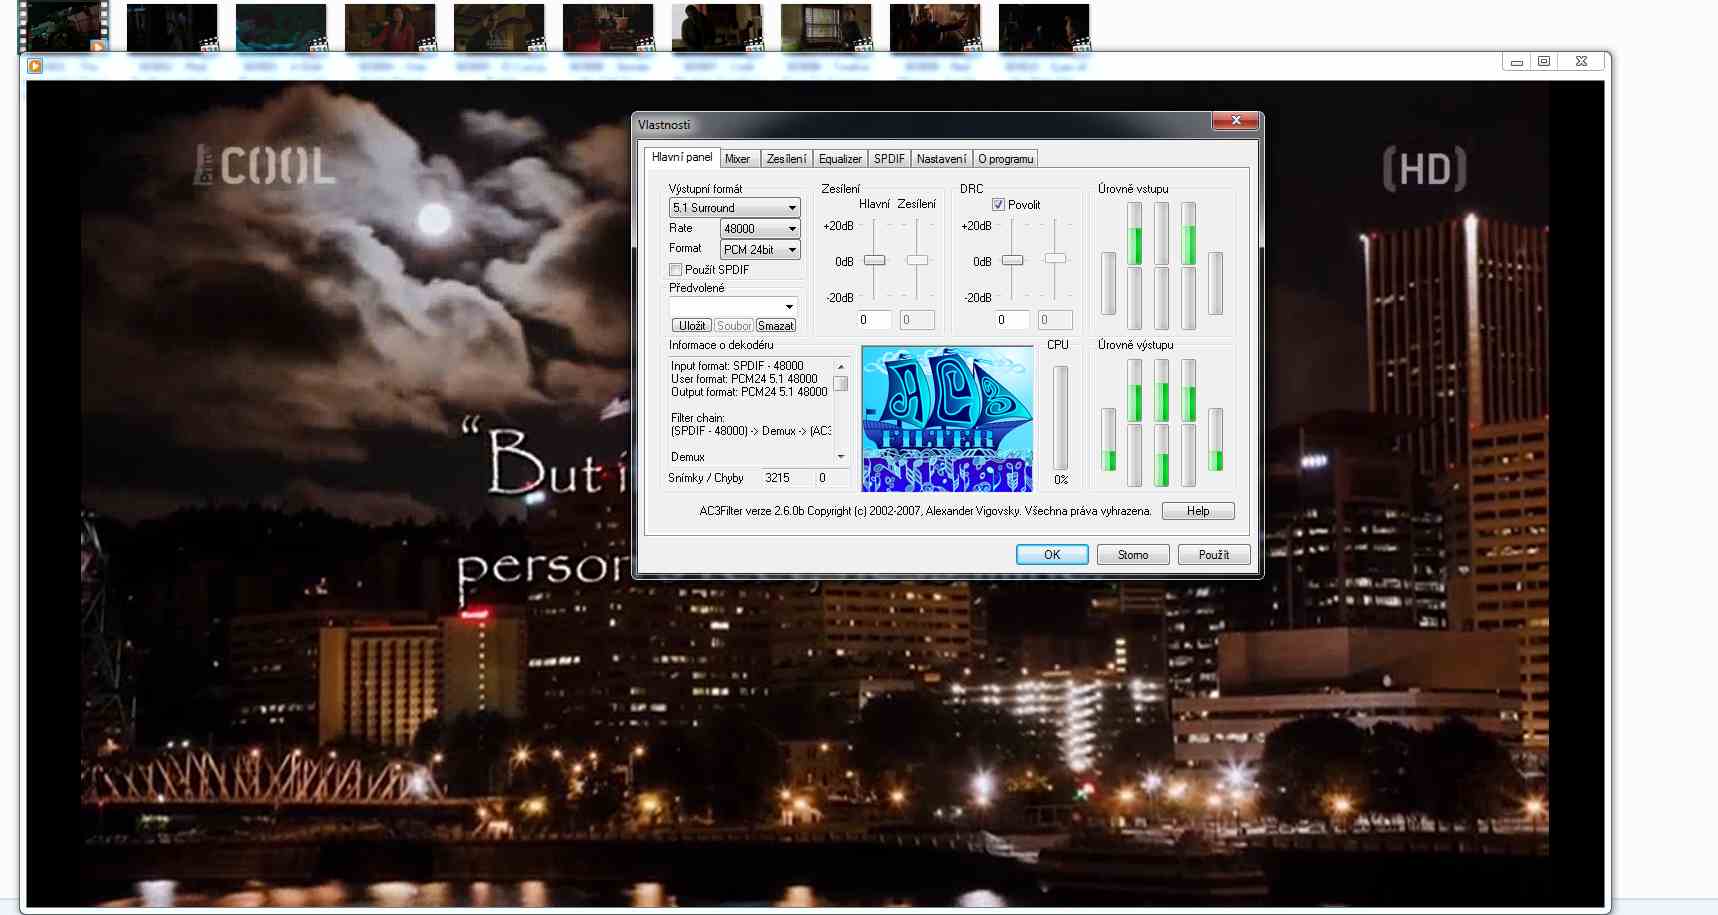Click the DRC value input field

tap(1012, 320)
